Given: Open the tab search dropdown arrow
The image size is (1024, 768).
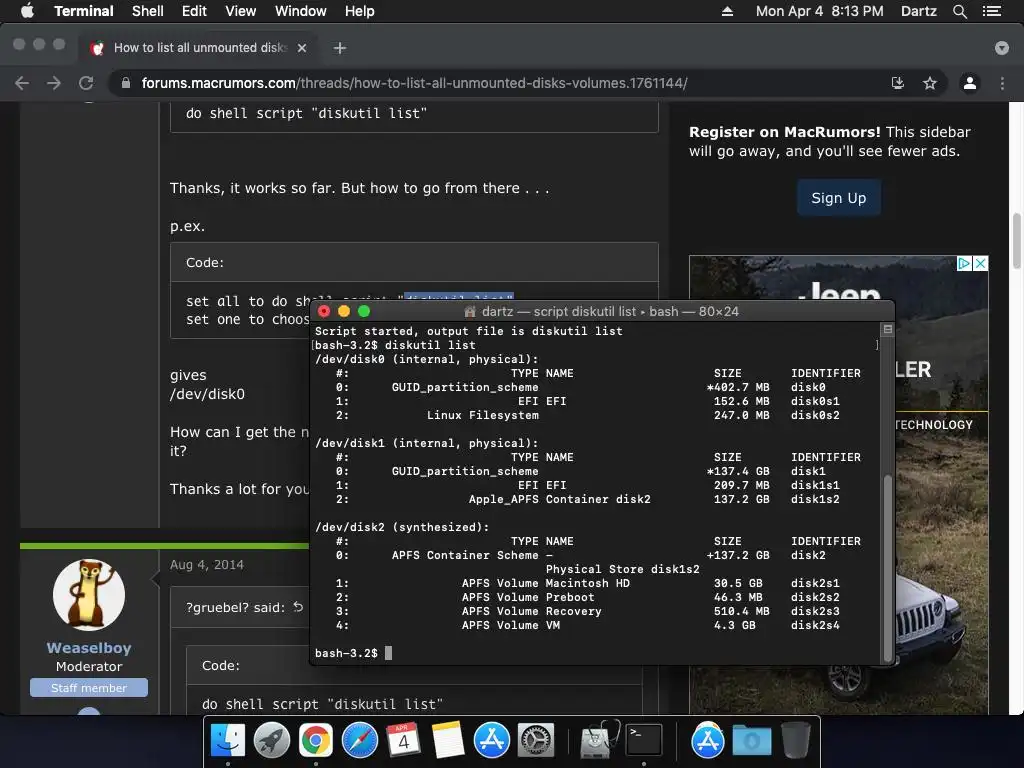Looking at the screenshot, I should [1002, 48].
